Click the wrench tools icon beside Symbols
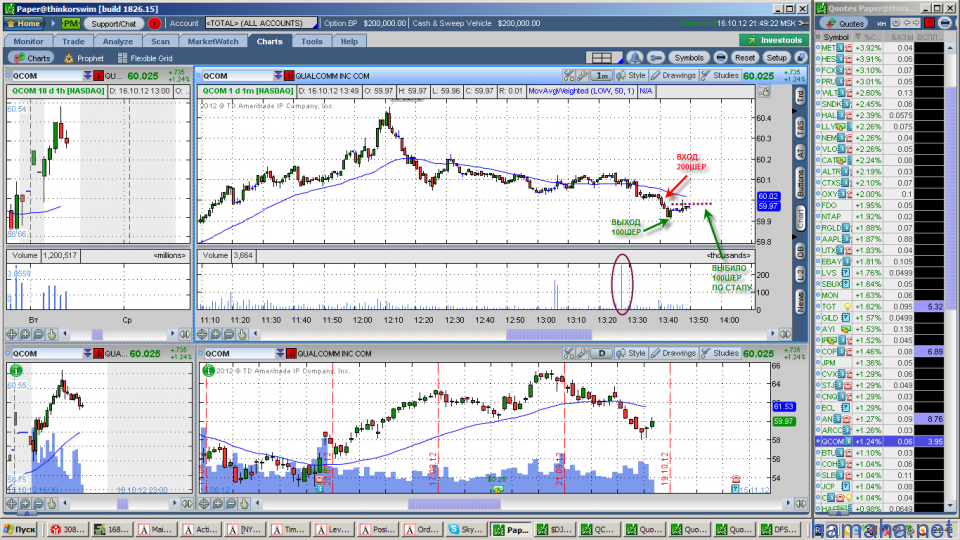The width and height of the screenshot is (960, 540). [656, 58]
